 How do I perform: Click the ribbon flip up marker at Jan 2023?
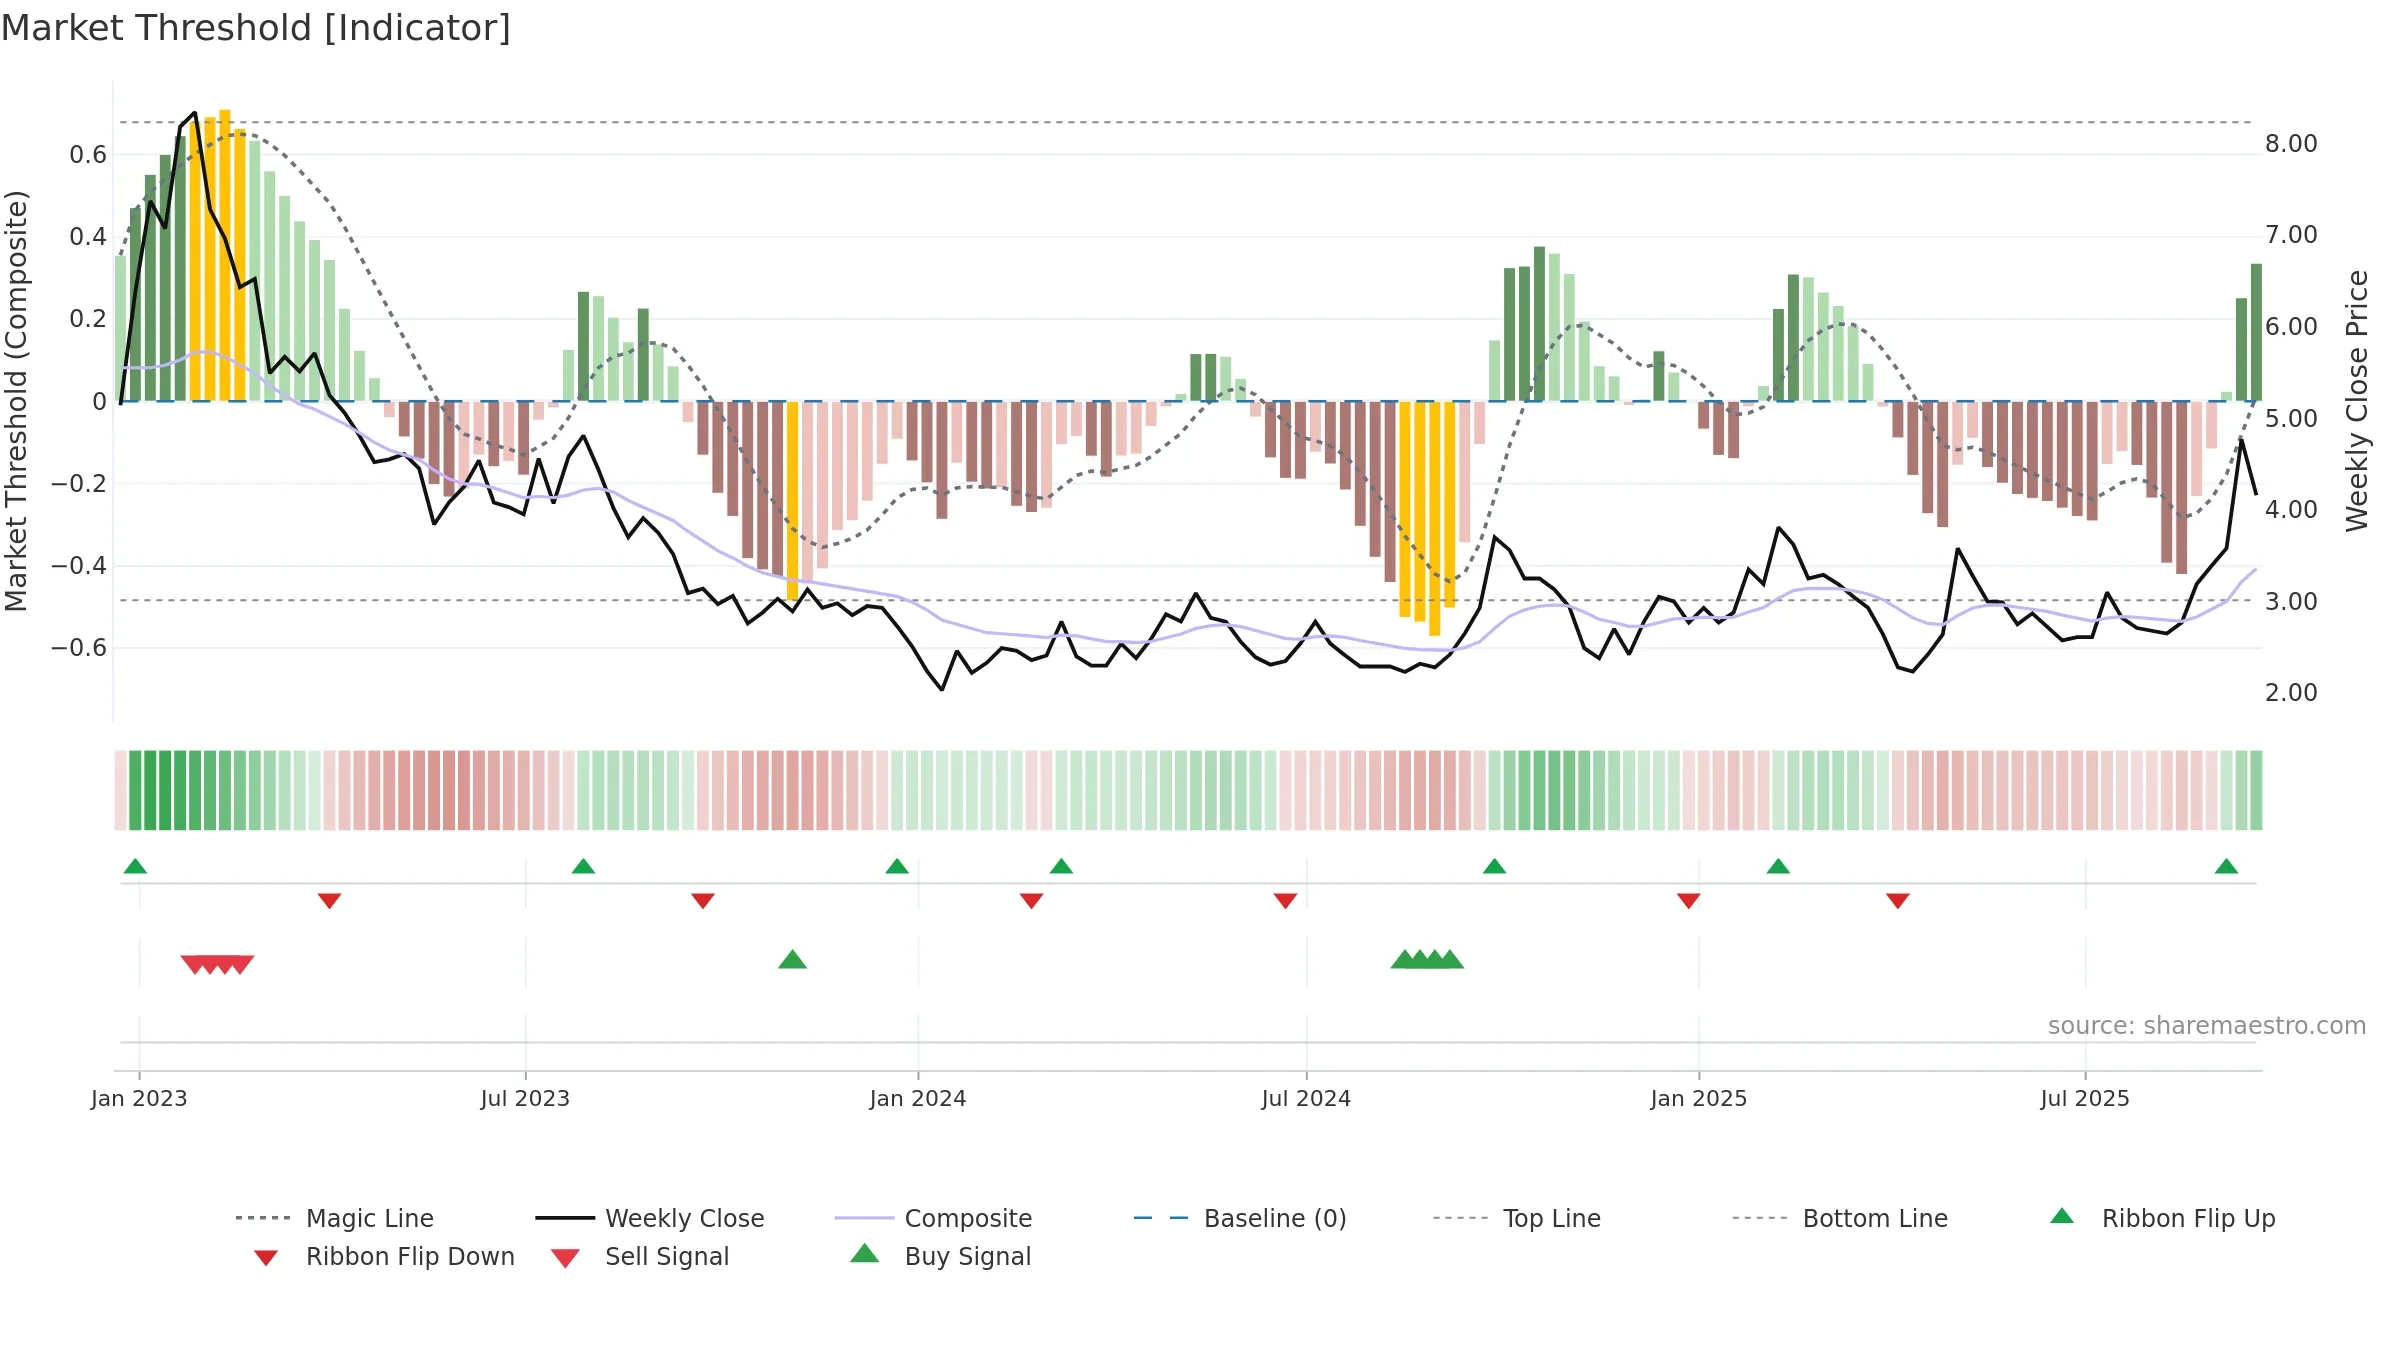click(x=135, y=866)
